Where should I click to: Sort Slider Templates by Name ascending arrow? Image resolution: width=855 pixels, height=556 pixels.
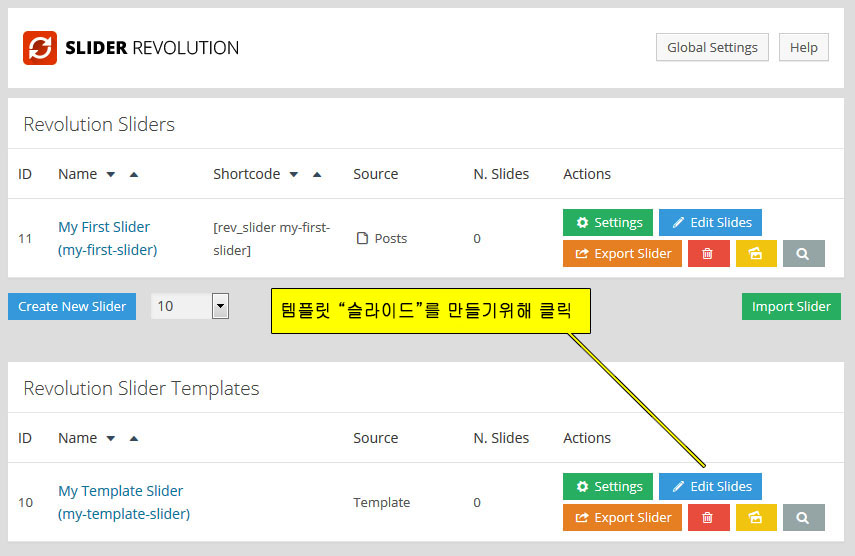tap(134, 438)
